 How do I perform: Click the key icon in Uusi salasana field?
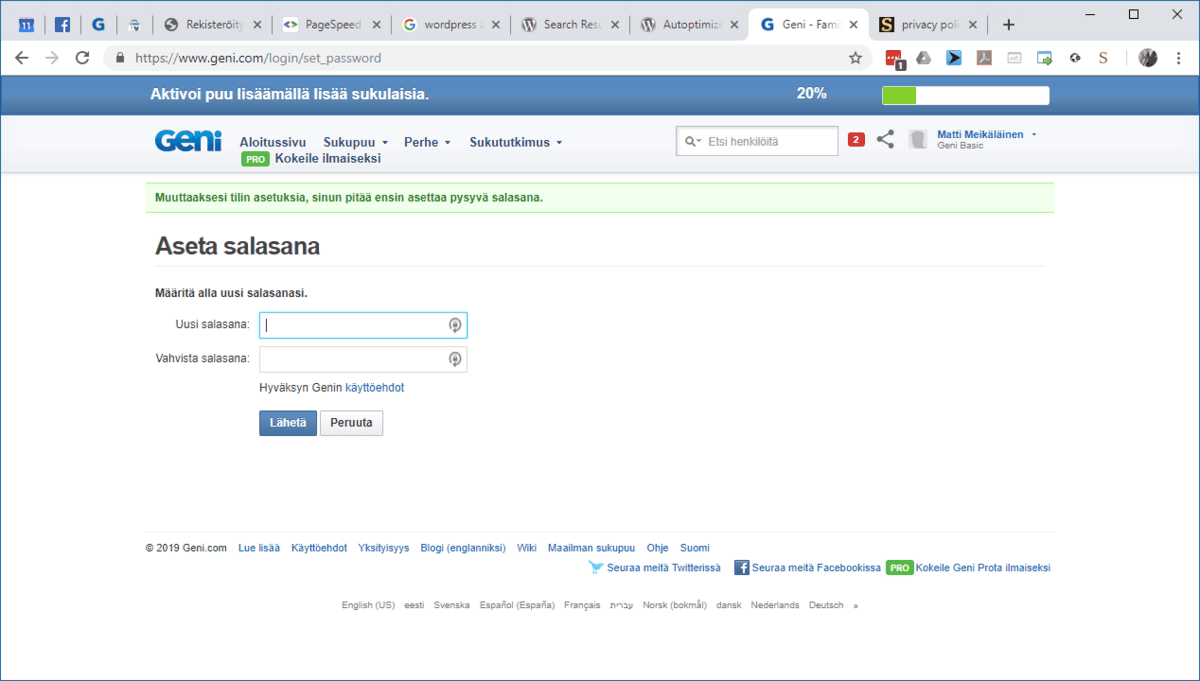click(x=454, y=325)
